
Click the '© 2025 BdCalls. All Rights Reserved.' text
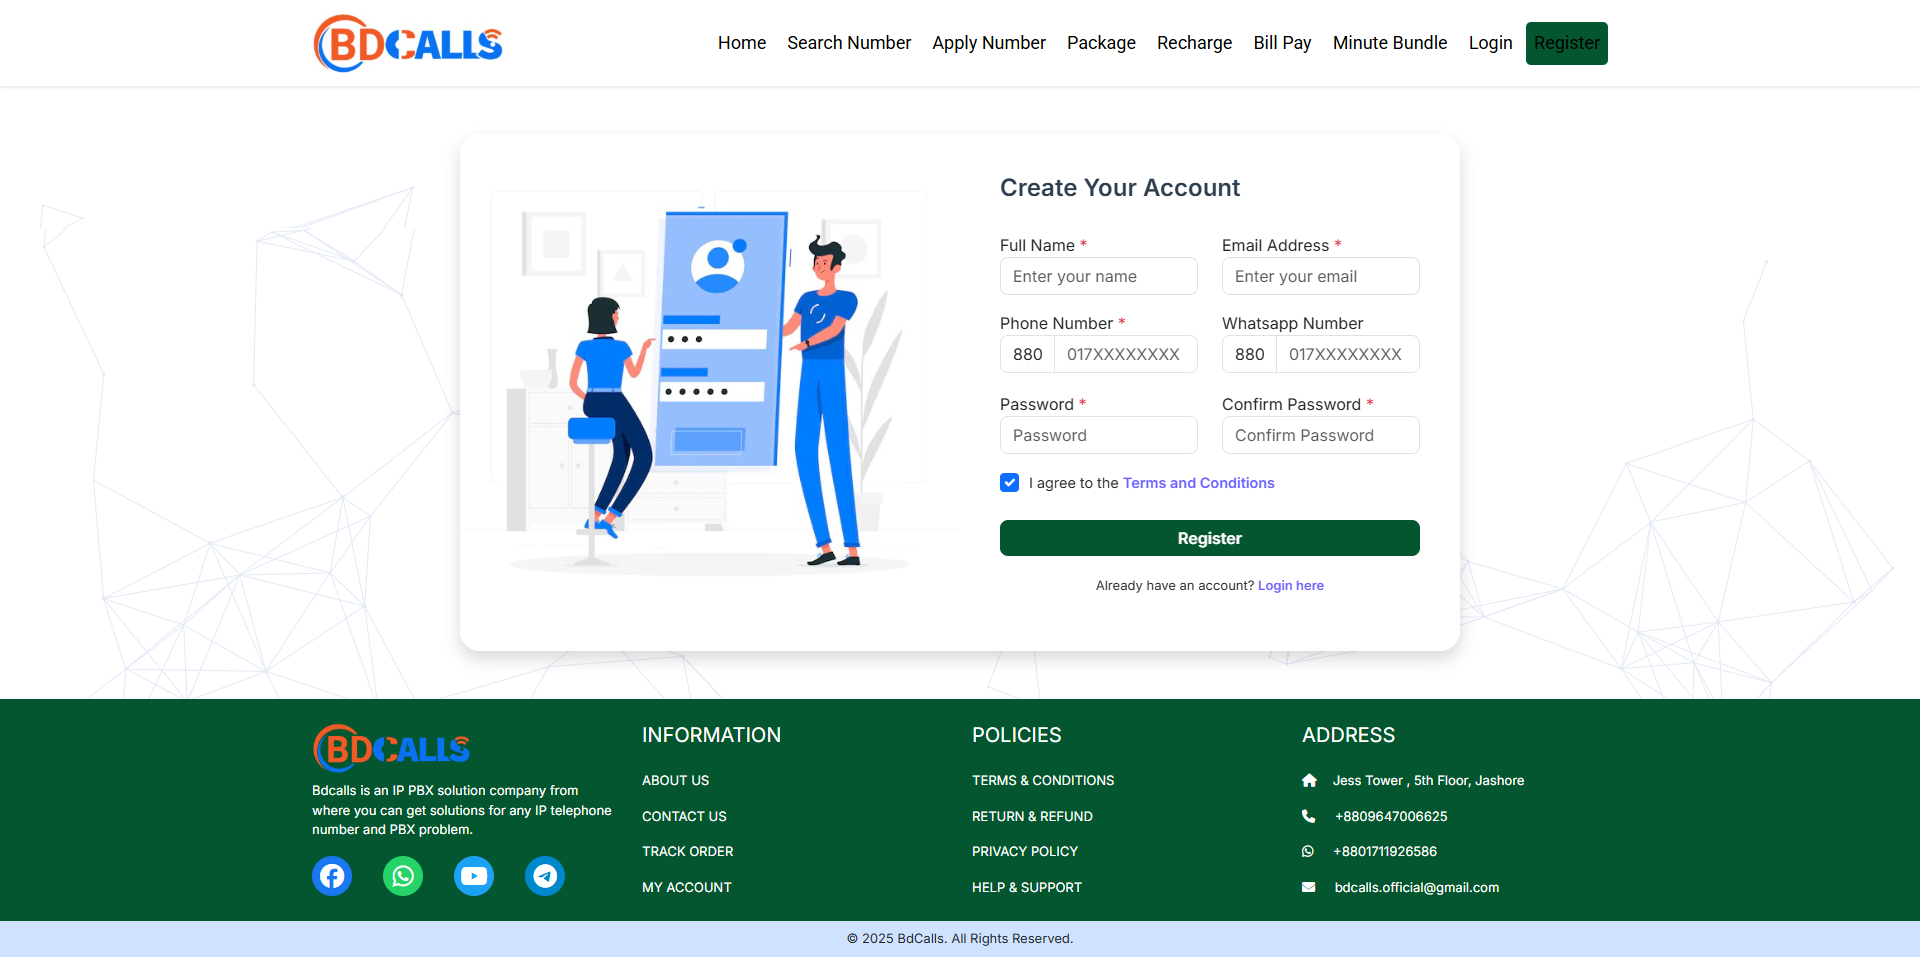click(x=960, y=938)
